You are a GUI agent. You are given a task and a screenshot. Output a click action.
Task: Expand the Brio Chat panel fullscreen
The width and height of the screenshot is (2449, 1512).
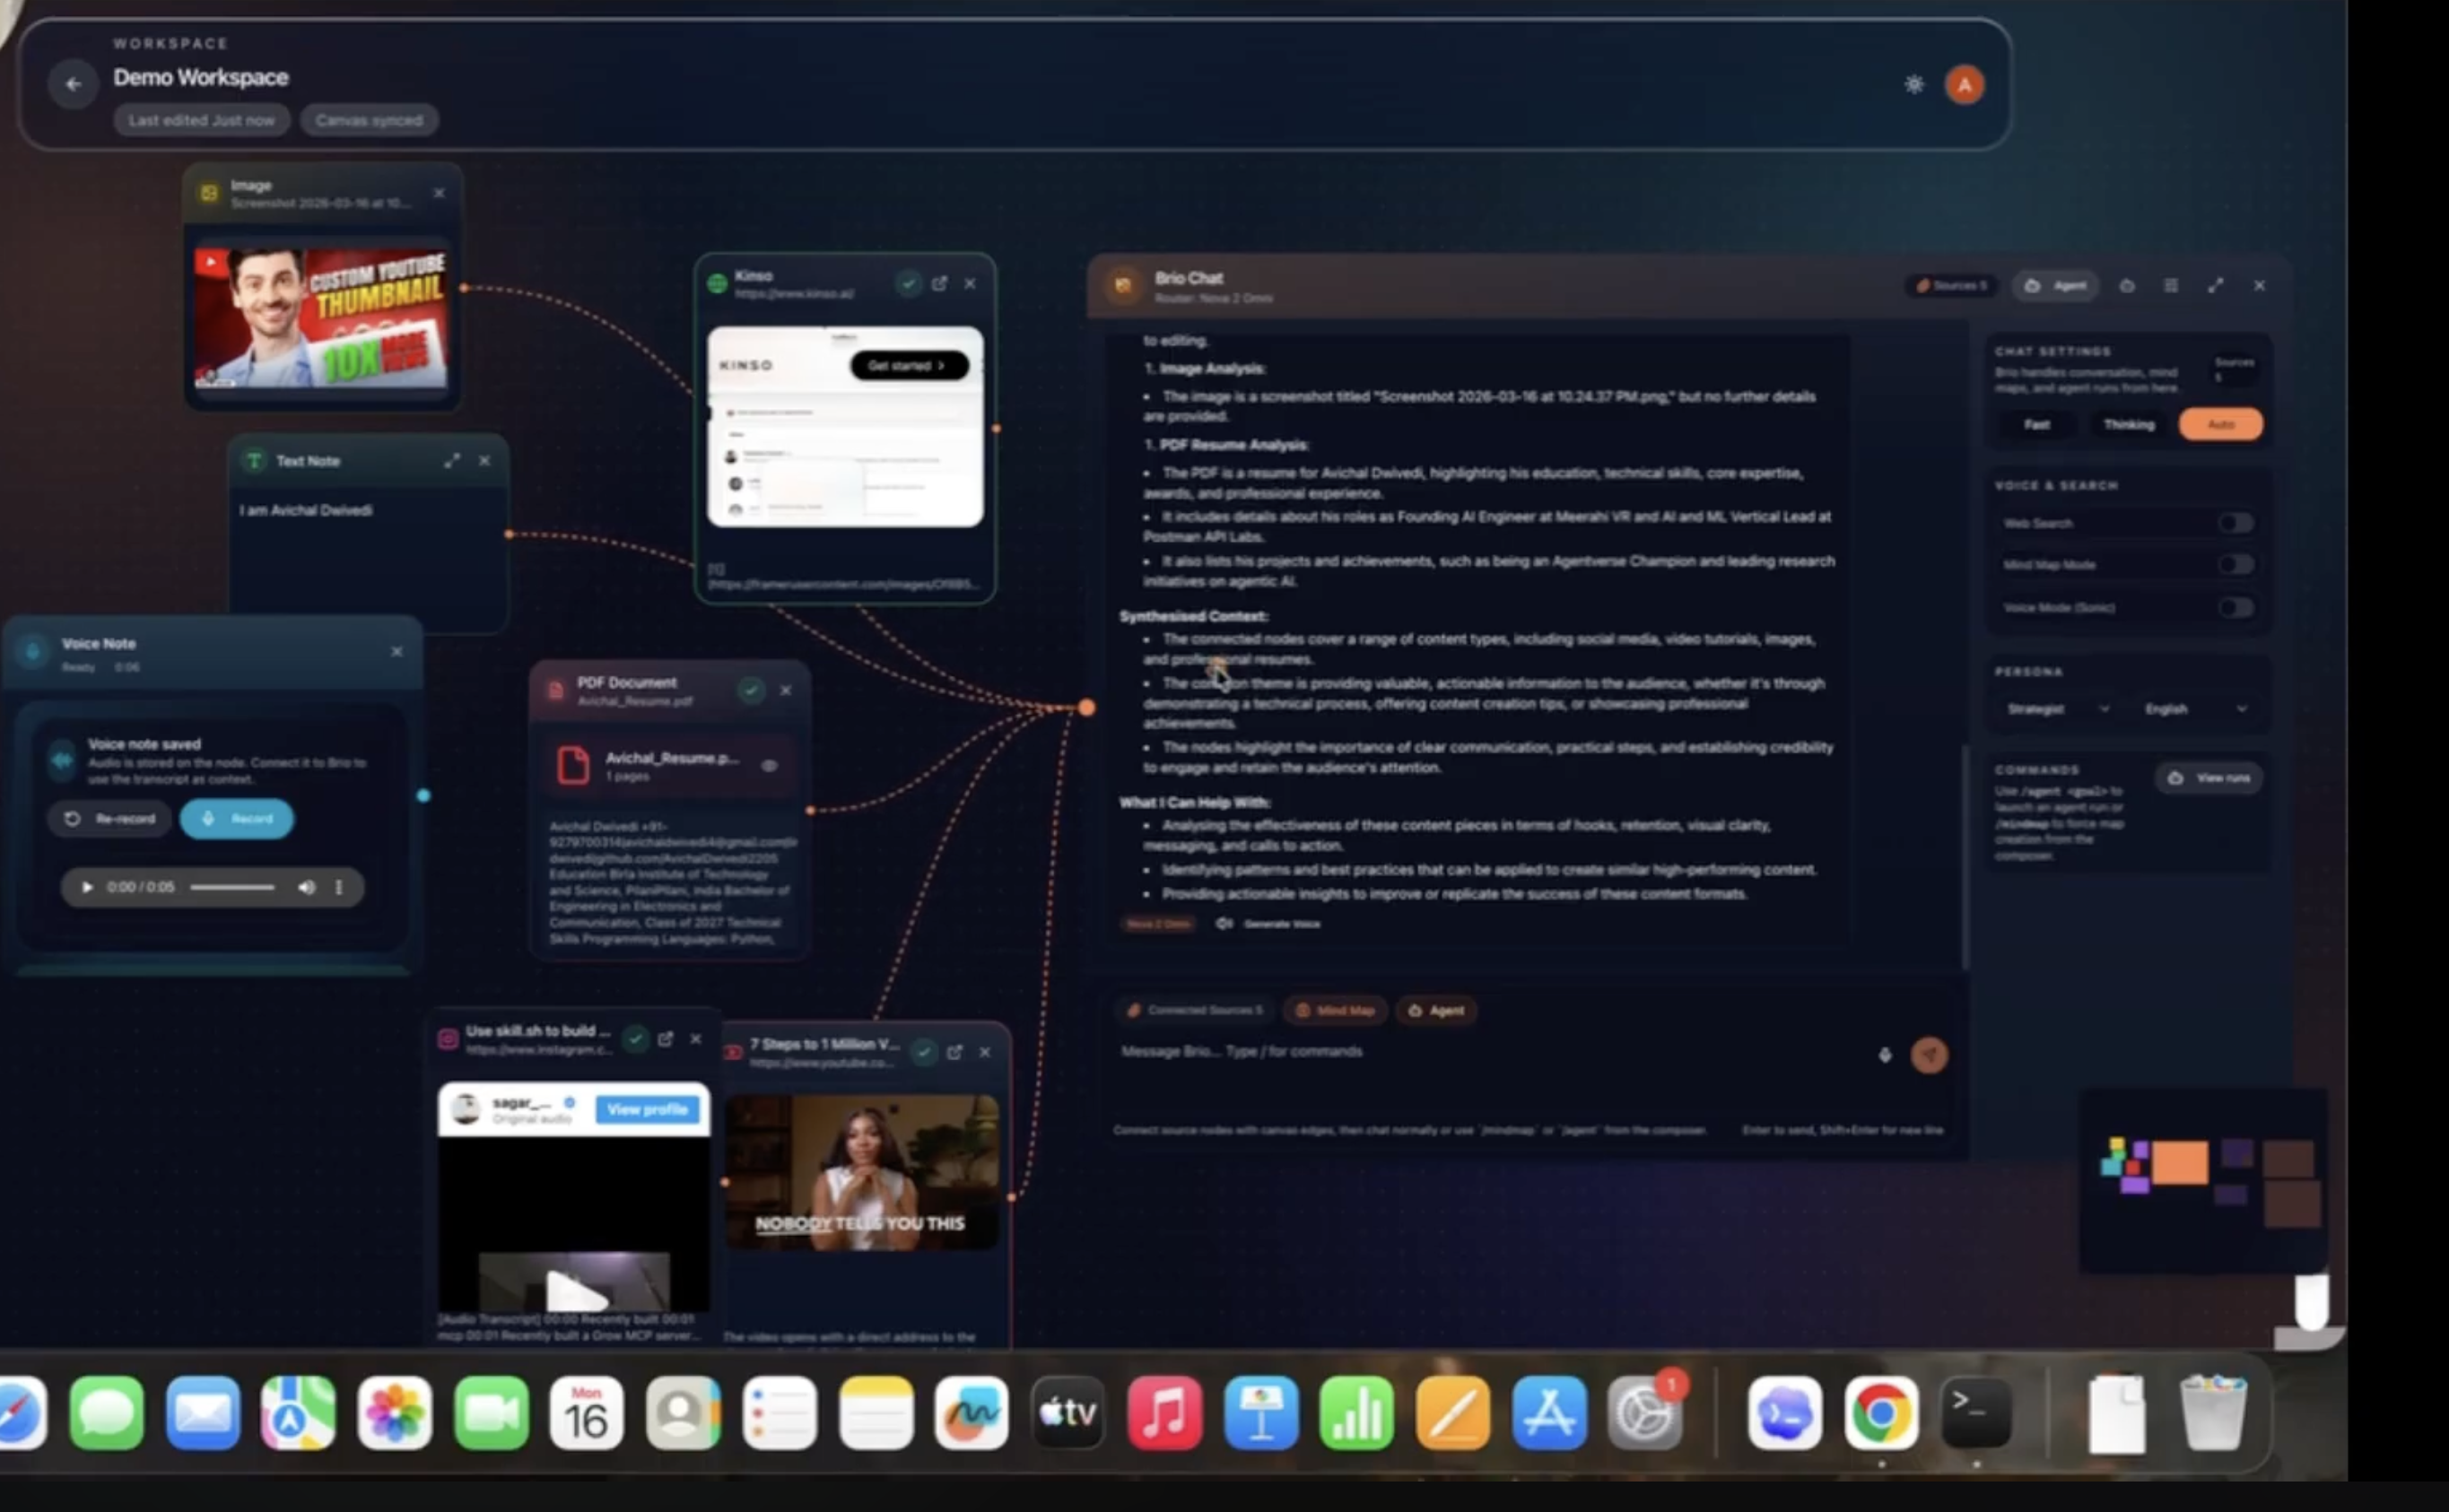(2215, 286)
